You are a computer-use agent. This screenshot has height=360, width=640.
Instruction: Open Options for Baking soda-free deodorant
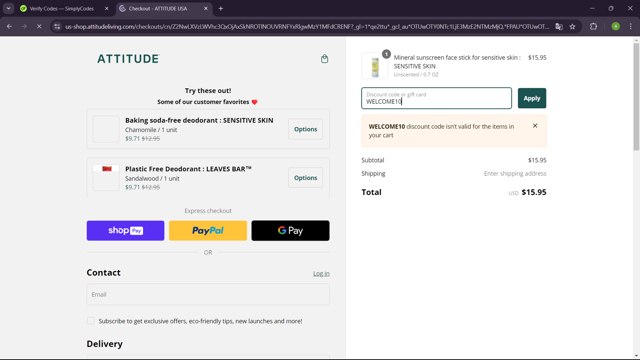[x=305, y=129]
